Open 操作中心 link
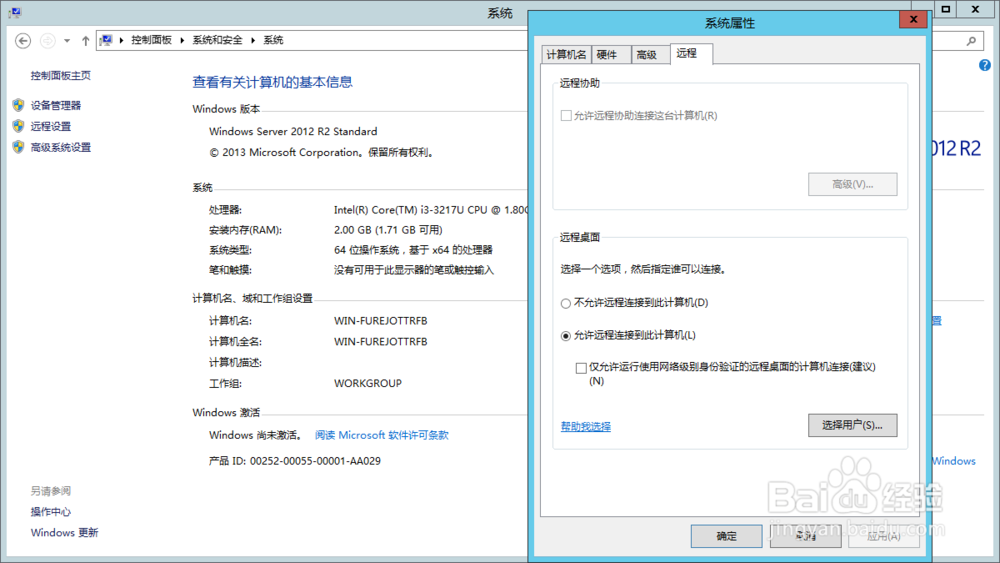This screenshot has width=1000, height=563. pyautogui.click(x=51, y=511)
